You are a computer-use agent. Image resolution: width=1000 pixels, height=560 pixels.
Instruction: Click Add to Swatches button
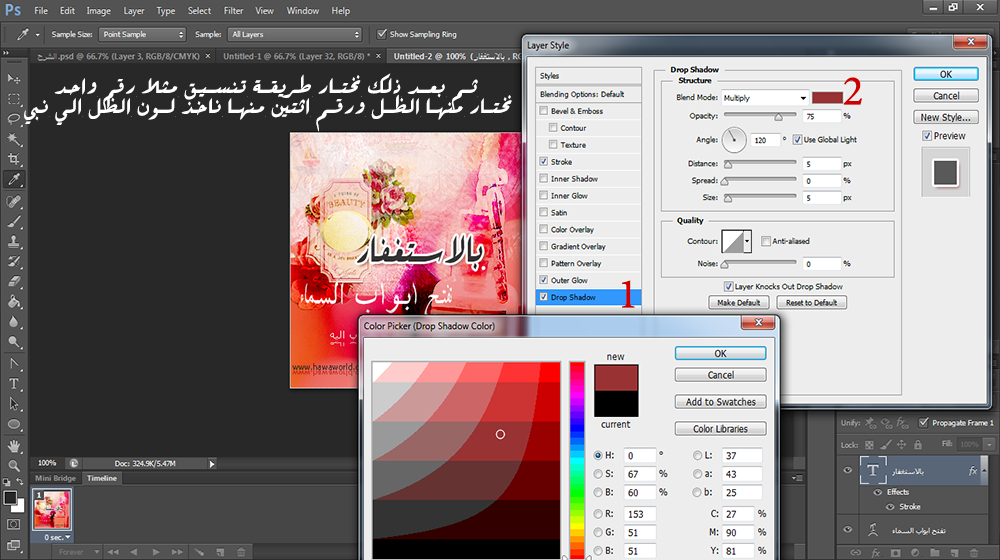(x=720, y=402)
